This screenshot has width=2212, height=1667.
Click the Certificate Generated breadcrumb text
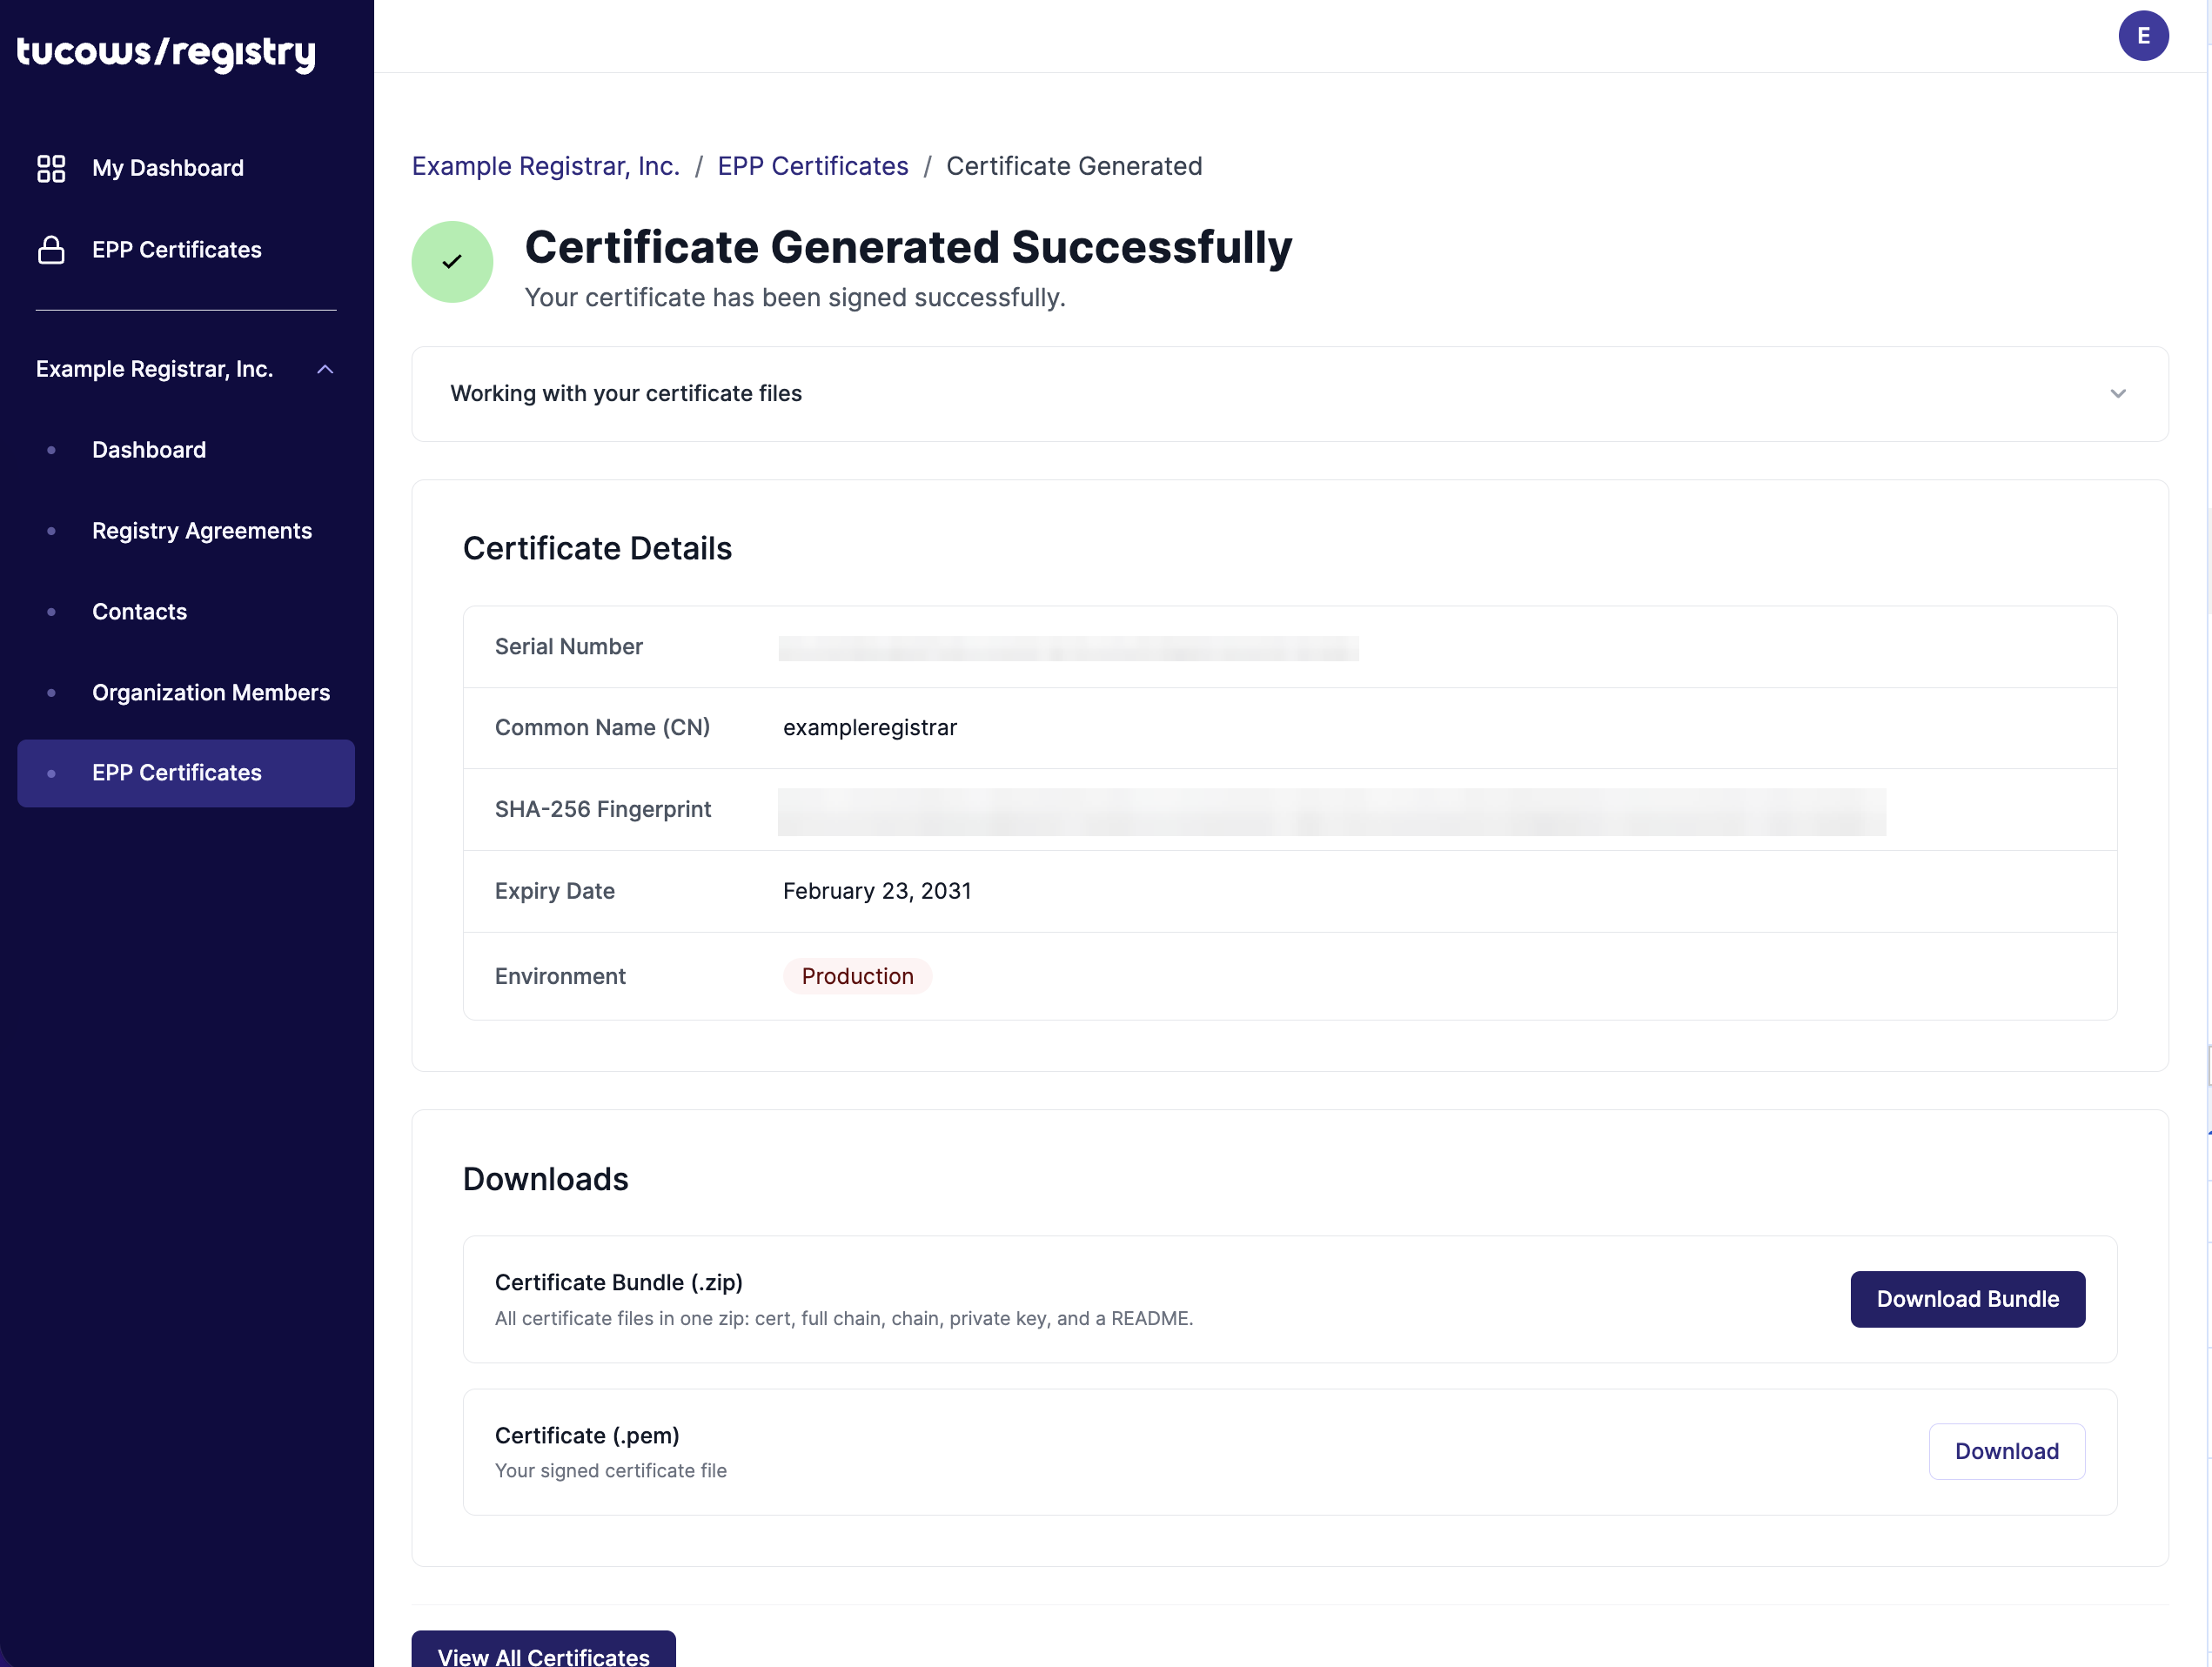tap(1074, 166)
